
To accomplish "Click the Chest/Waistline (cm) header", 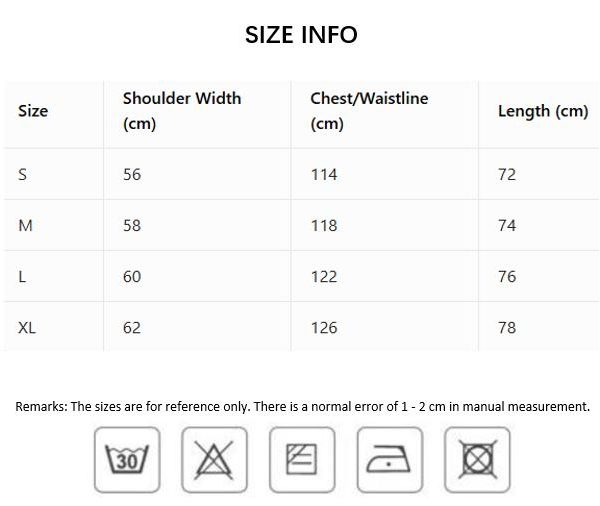I will (369, 111).
